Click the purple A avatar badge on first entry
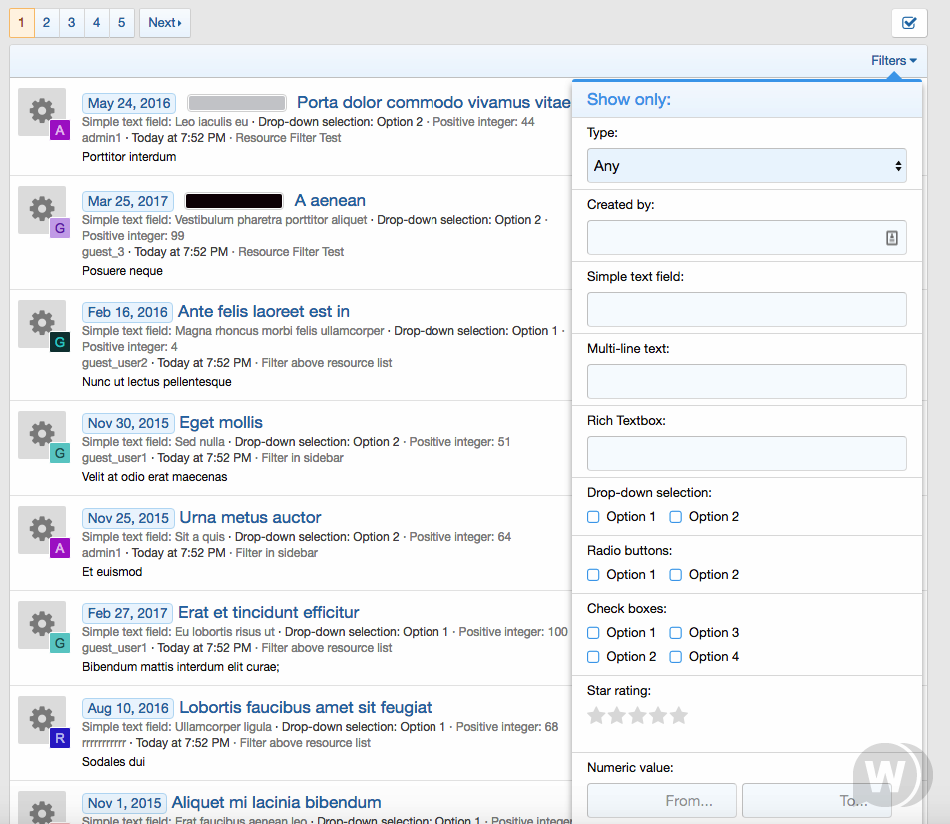The width and height of the screenshot is (950, 824). (x=59, y=131)
